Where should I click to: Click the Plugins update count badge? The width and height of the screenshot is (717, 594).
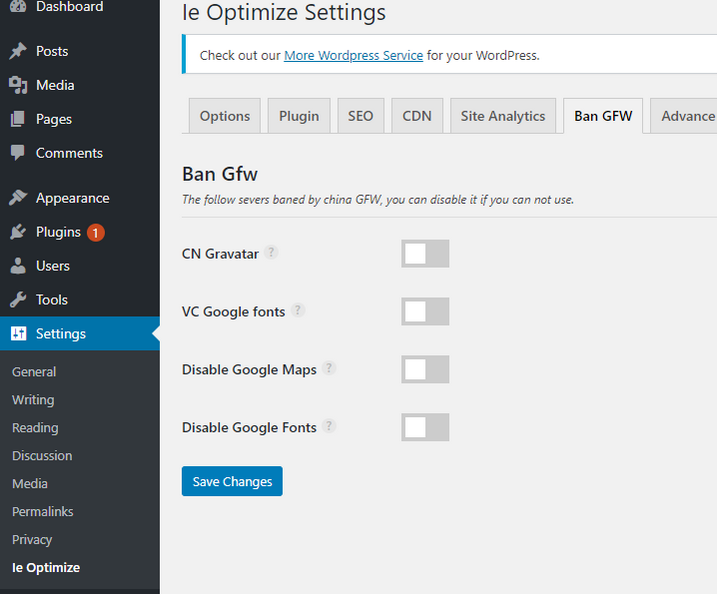(x=95, y=232)
